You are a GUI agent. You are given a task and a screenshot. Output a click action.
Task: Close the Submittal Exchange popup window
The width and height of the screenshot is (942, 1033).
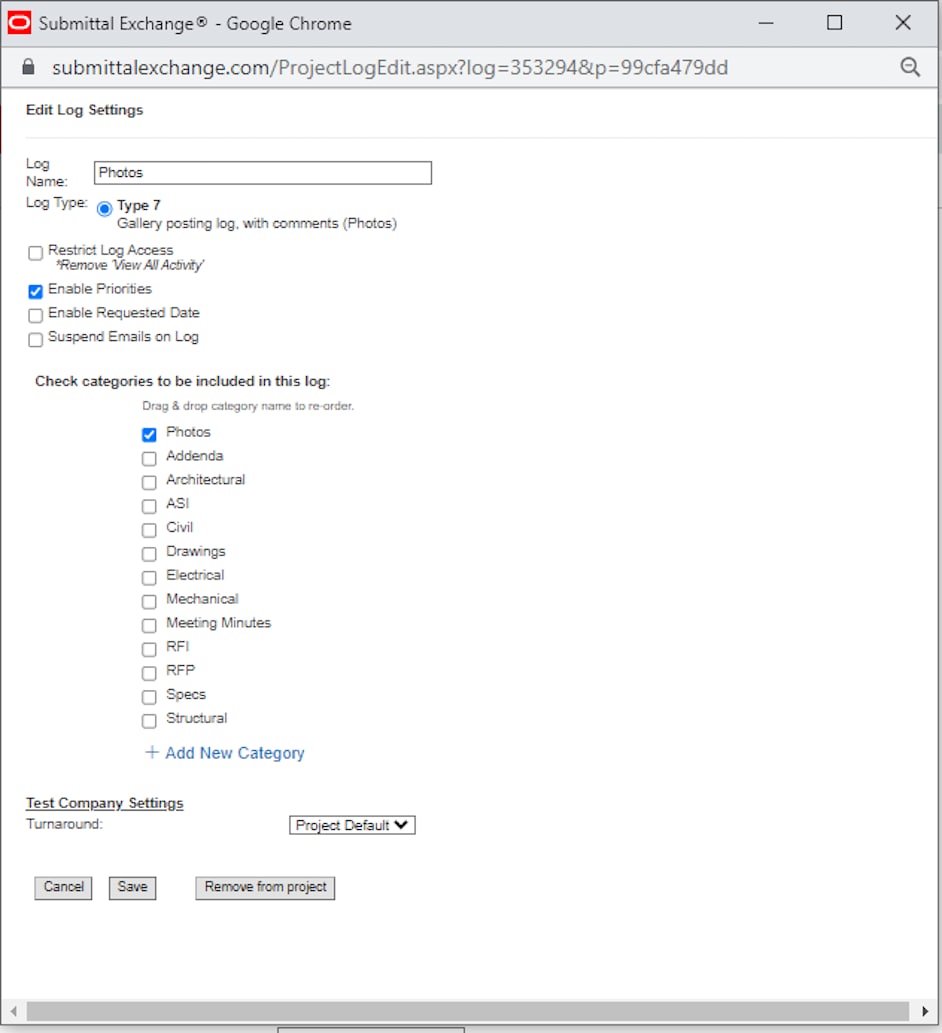click(x=903, y=23)
